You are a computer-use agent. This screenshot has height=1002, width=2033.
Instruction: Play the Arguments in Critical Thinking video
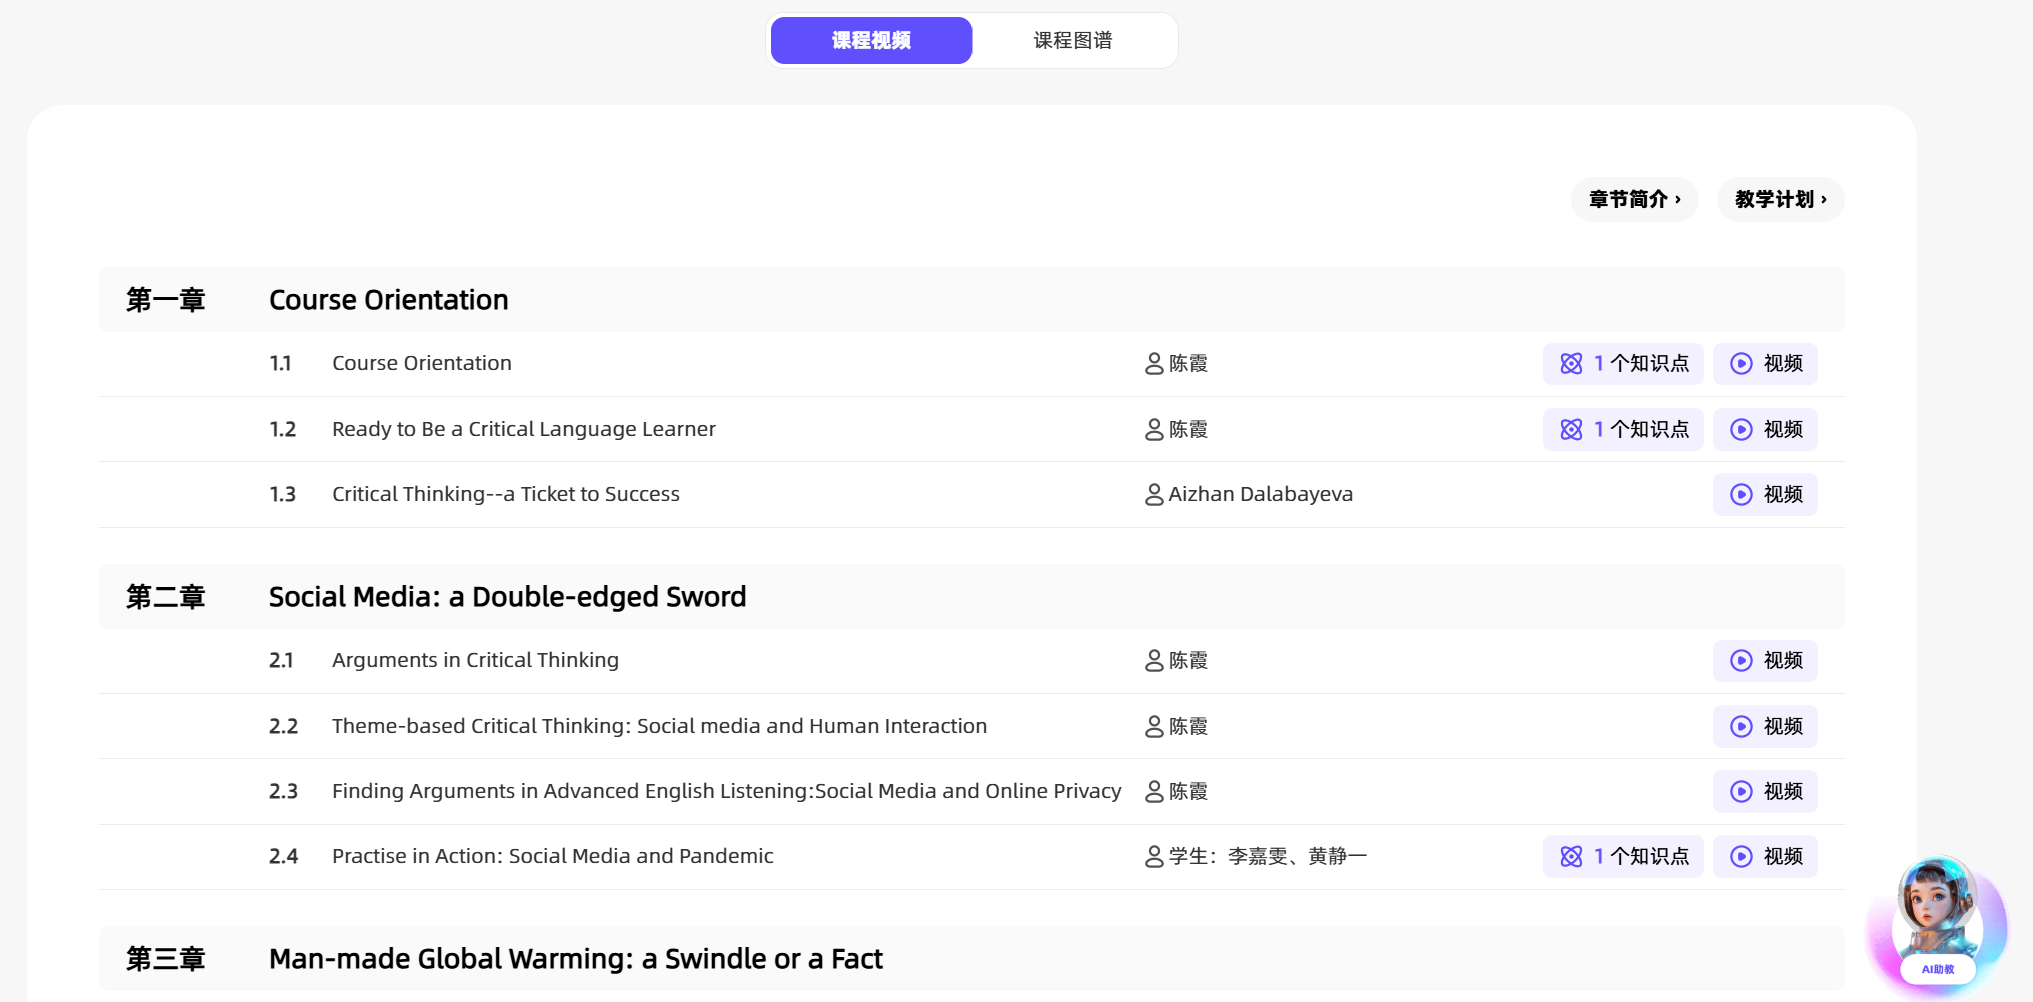[1765, 661]
